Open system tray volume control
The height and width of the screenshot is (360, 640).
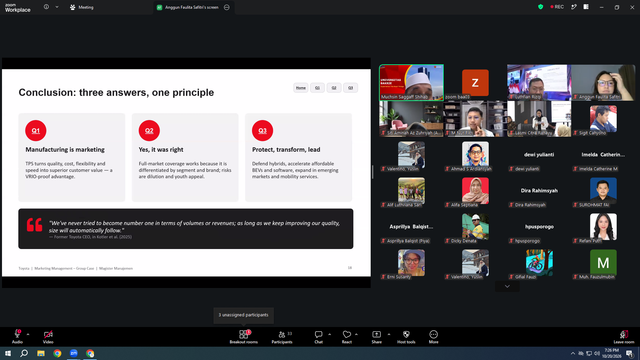[x=596, y=353]
